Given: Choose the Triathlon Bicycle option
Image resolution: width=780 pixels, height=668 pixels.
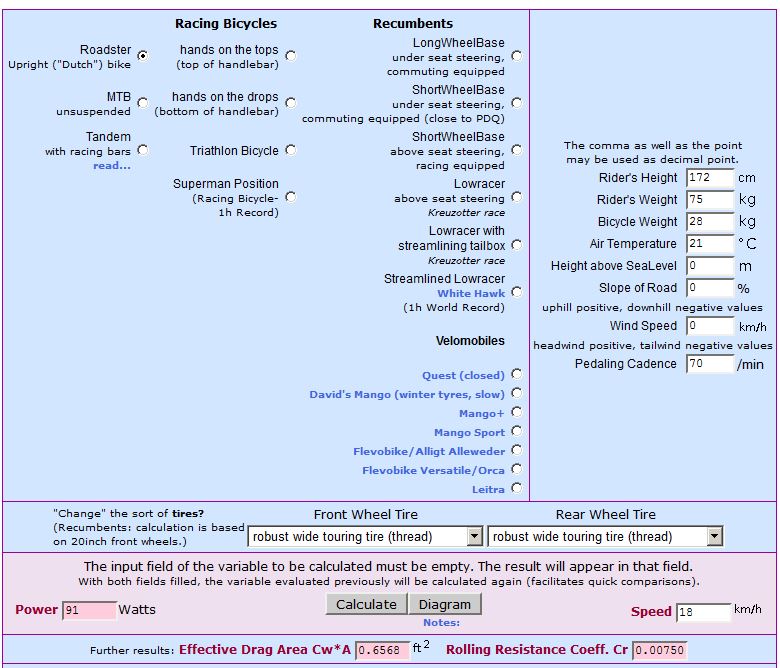Looking at the screenshot, I should coord(291,150).
